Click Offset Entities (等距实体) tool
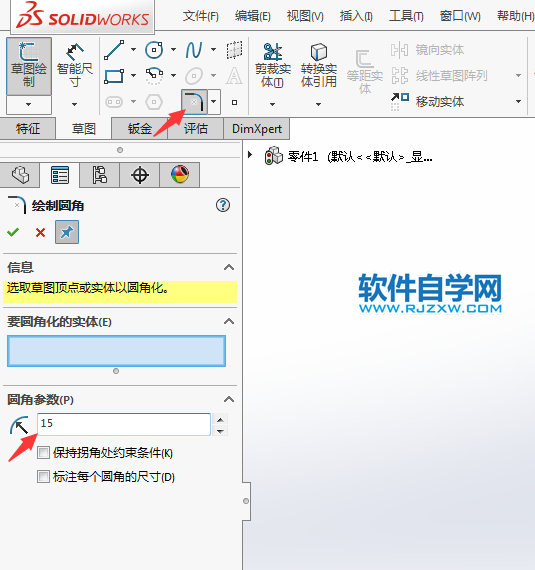 (x=365, y=72)
